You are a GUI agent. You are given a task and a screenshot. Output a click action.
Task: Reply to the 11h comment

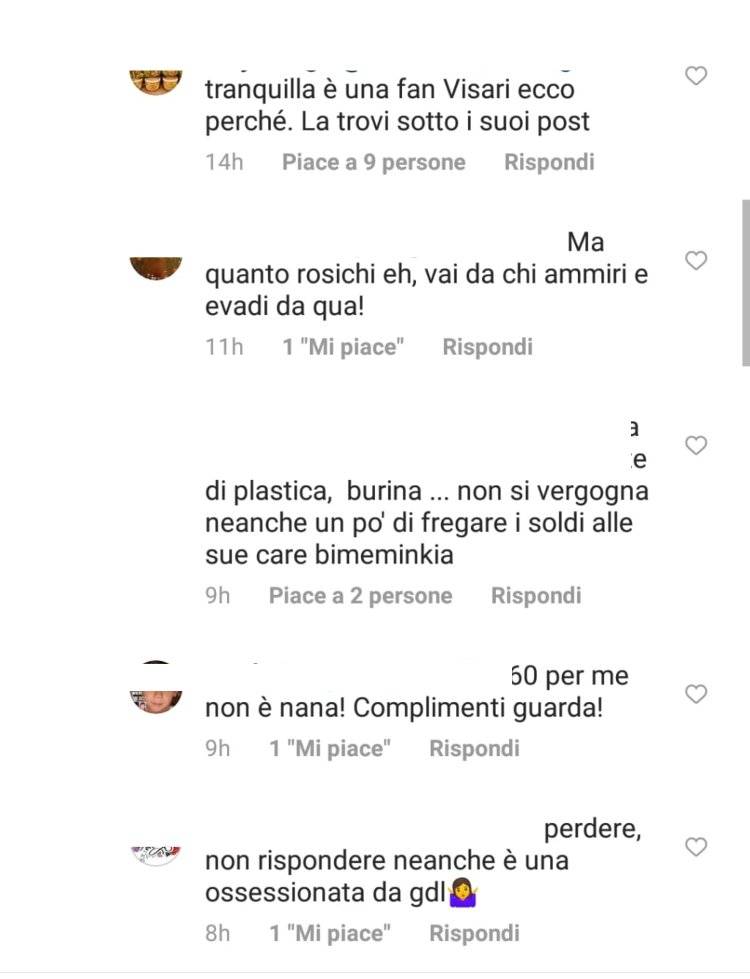(487, 347)
